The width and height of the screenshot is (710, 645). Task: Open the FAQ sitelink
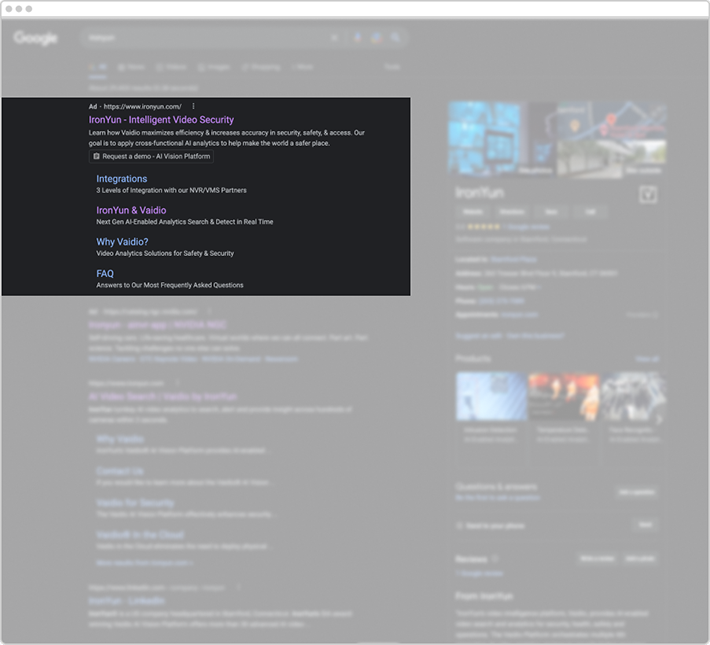click(105, 274)
